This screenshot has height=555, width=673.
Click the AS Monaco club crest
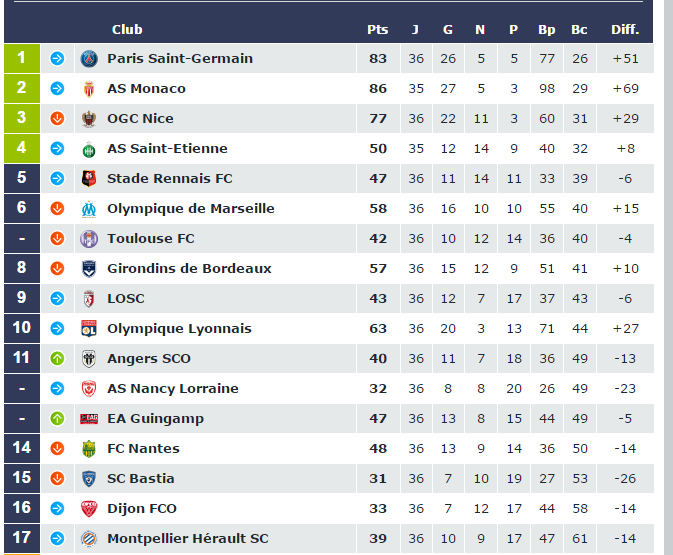pos(89,89)
